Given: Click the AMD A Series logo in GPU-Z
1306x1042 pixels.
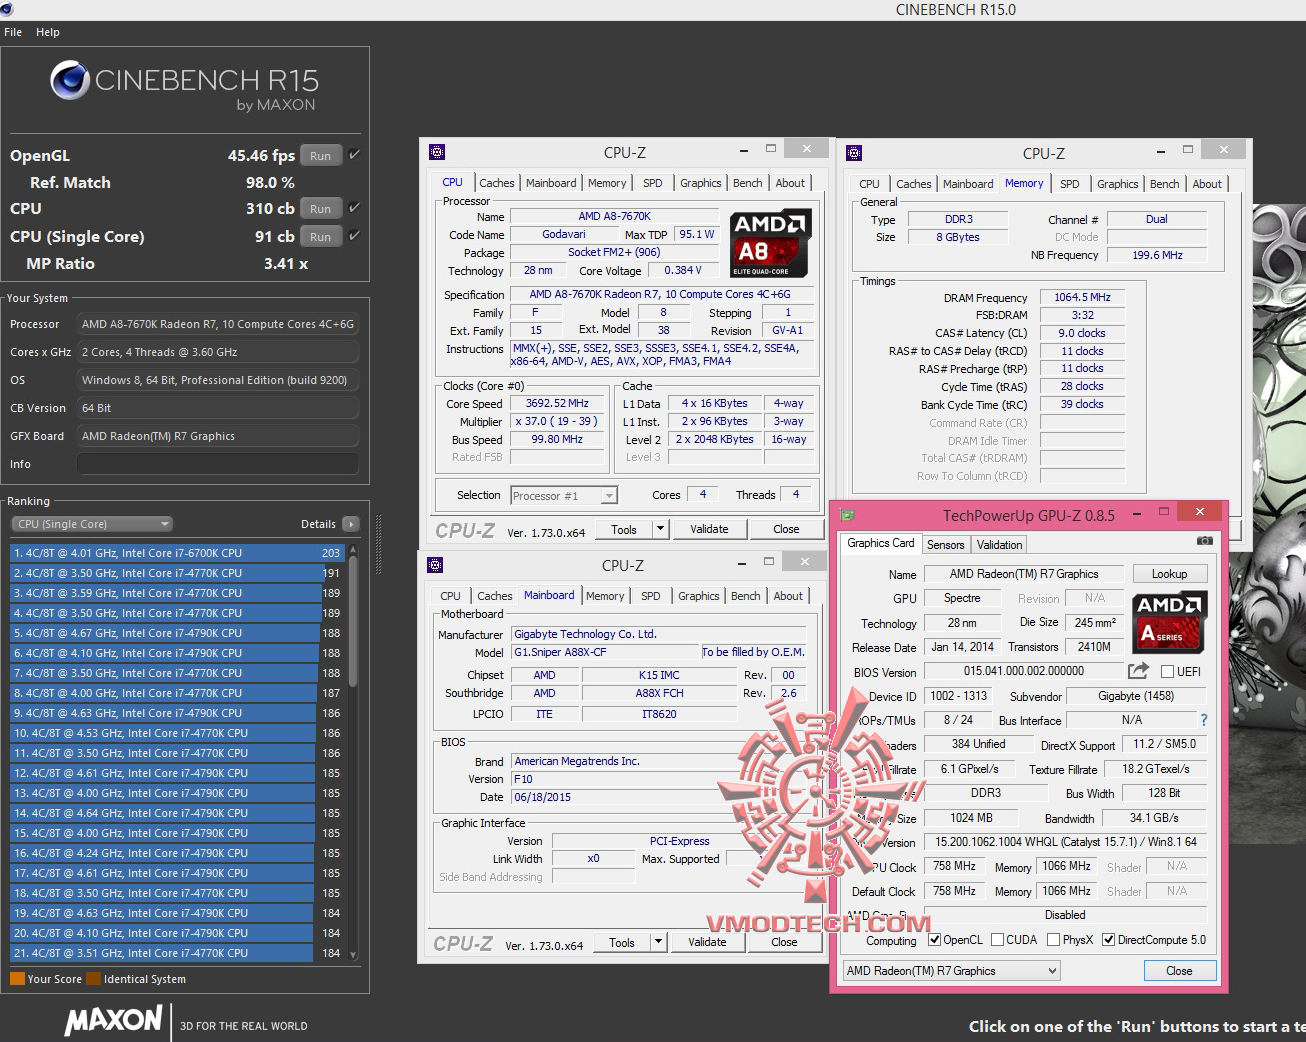Looking at the screenshot, I should (x=1170, y=621).
